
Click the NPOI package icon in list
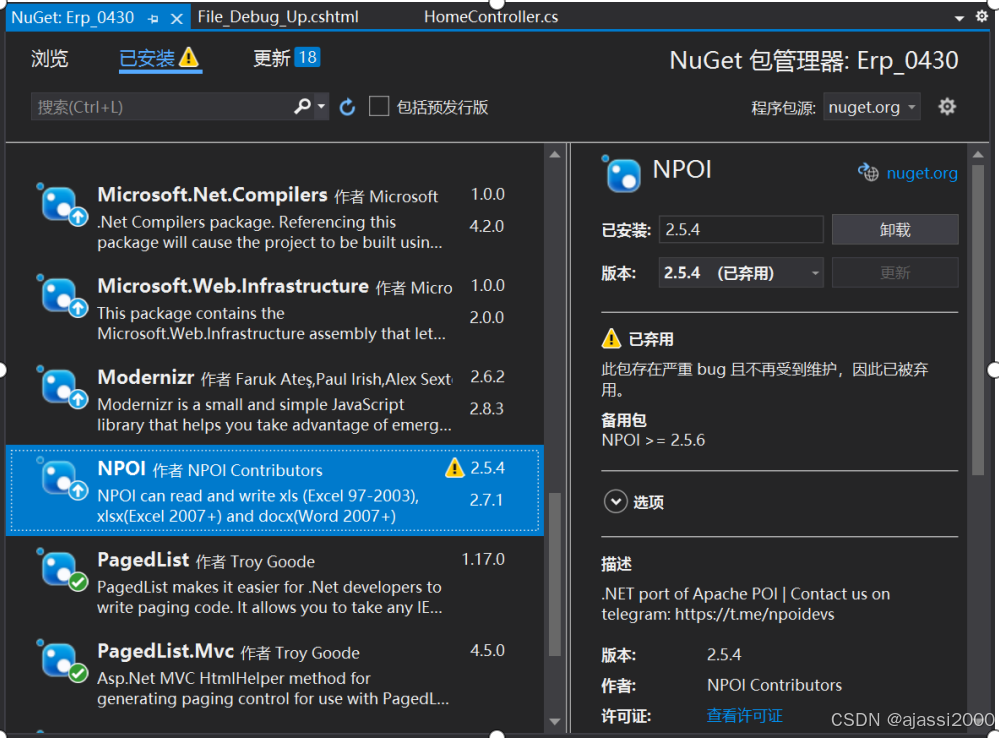click(x=62, y=479)
